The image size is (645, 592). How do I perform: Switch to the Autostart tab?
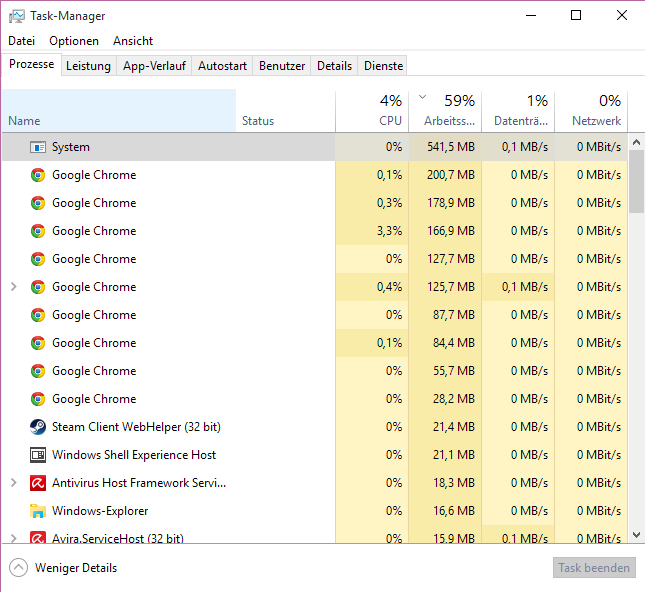click(x=222, y=66)
